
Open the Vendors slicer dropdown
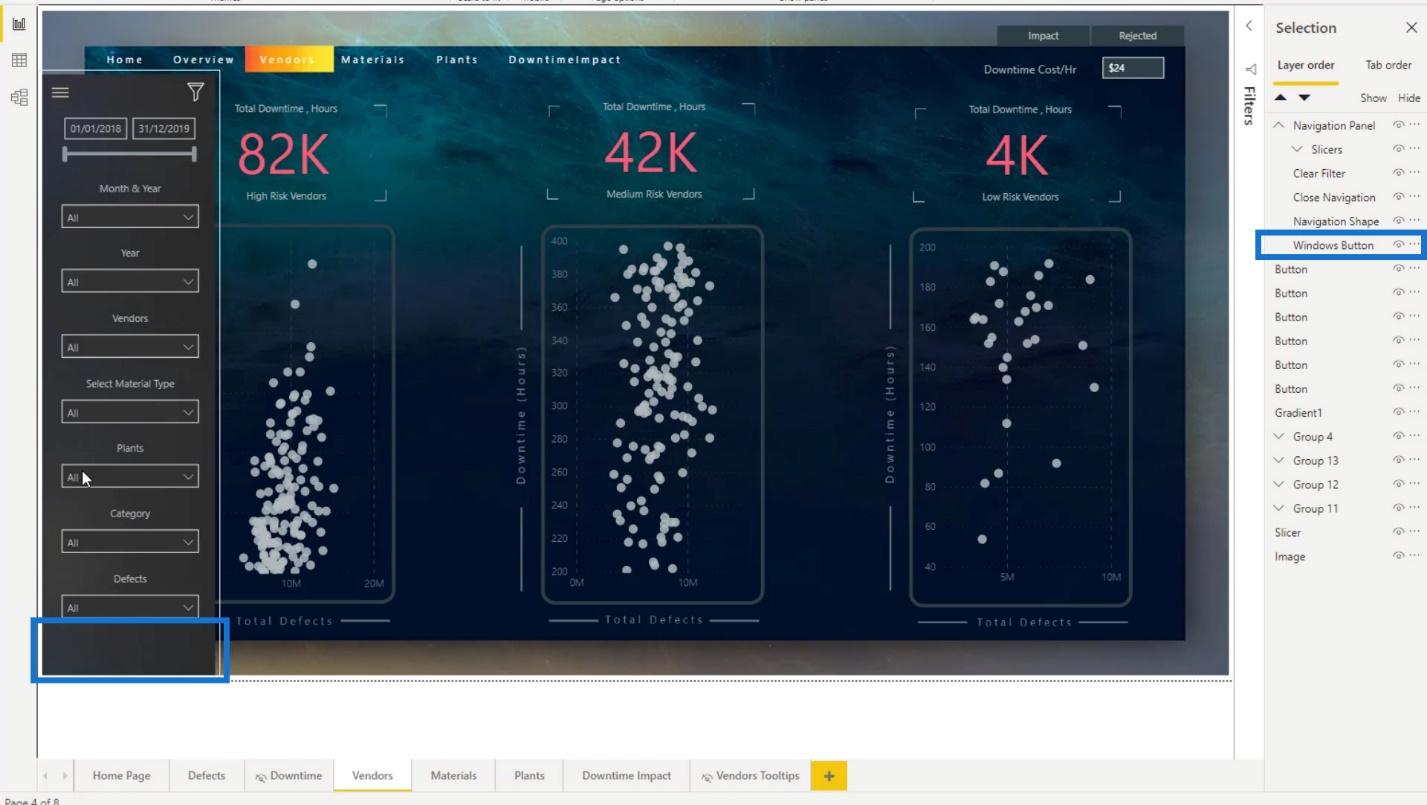point(130,347)
